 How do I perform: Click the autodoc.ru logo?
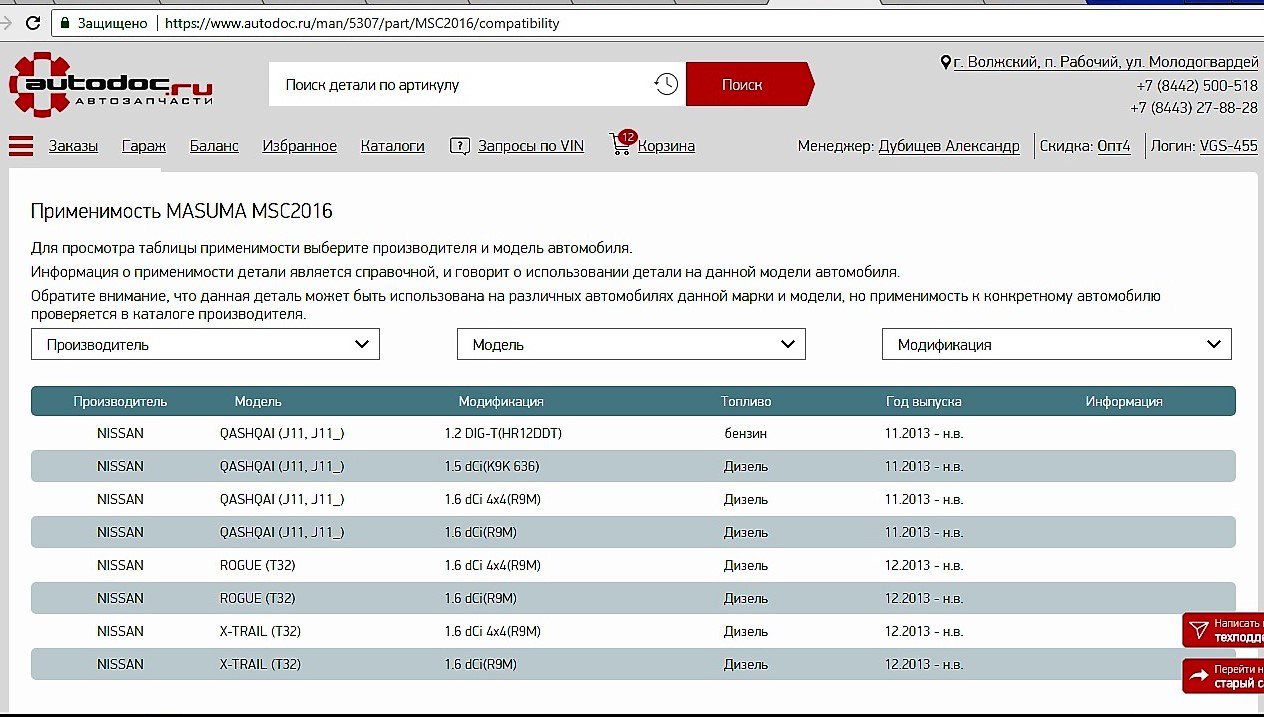pos(111,85)
